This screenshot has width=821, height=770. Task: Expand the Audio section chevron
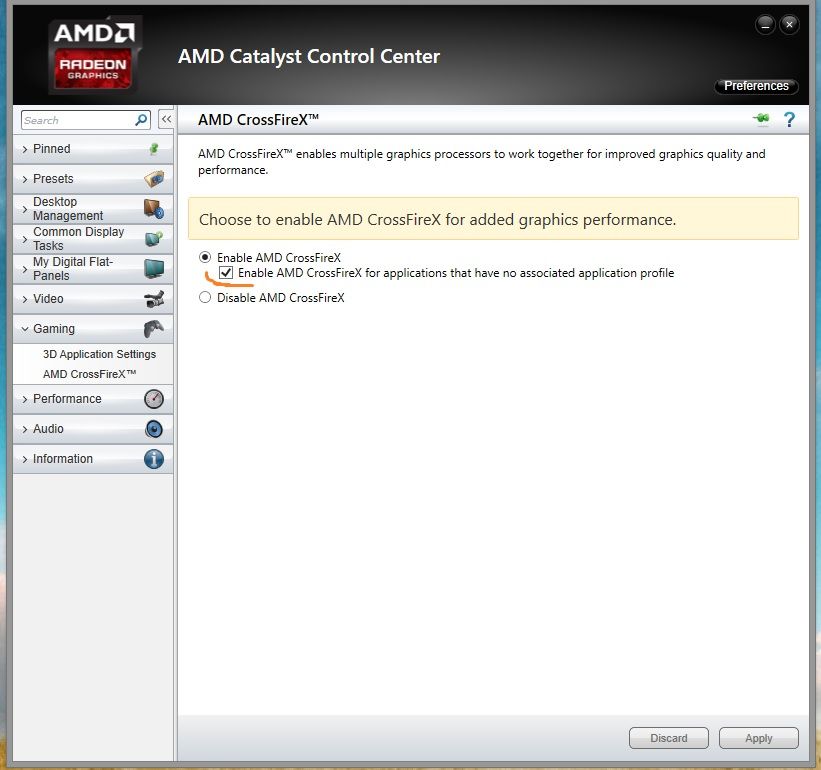(x=25, y=429)
